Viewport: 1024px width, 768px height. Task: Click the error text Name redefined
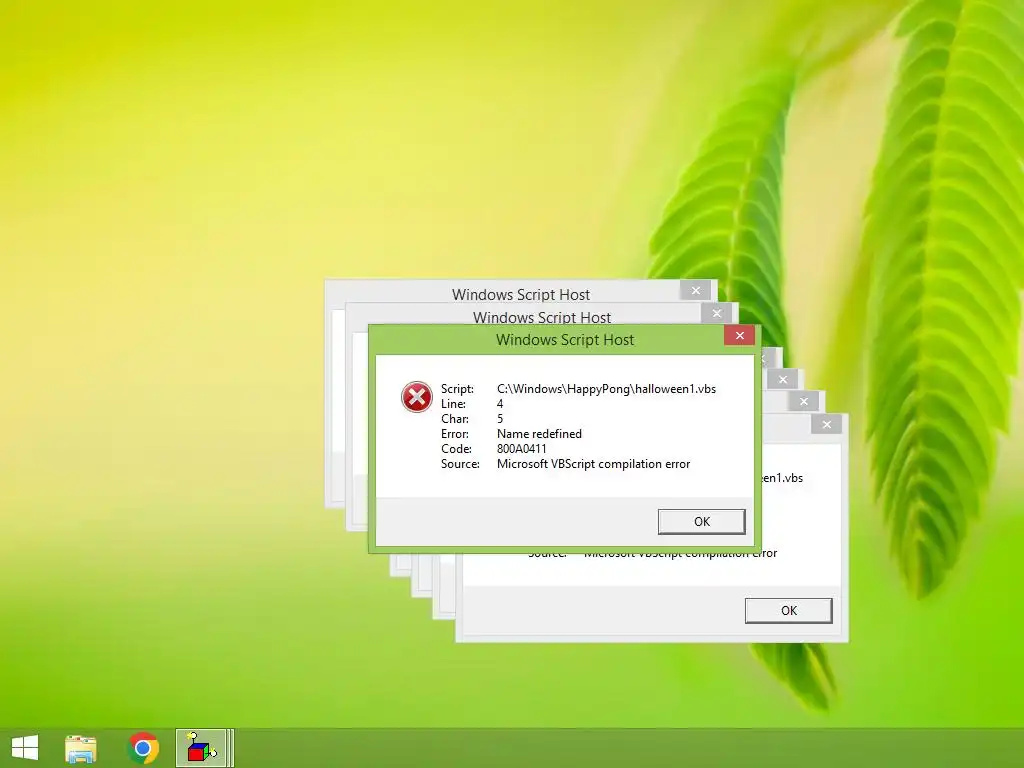tap(539, 434)
